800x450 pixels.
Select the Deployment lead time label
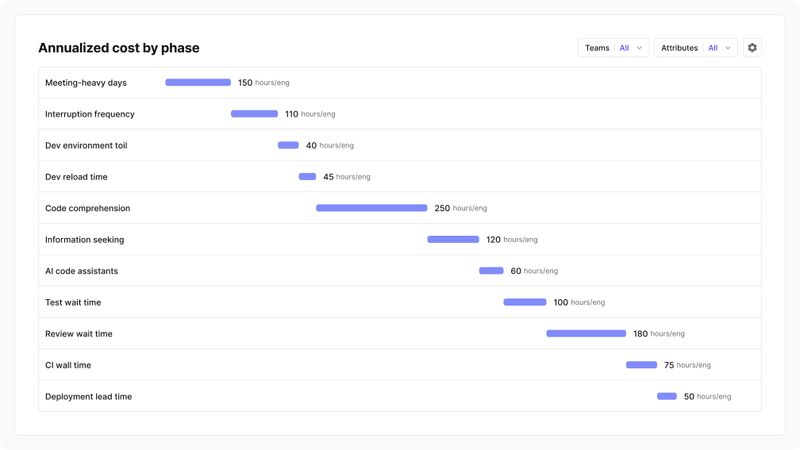point(88,397)
